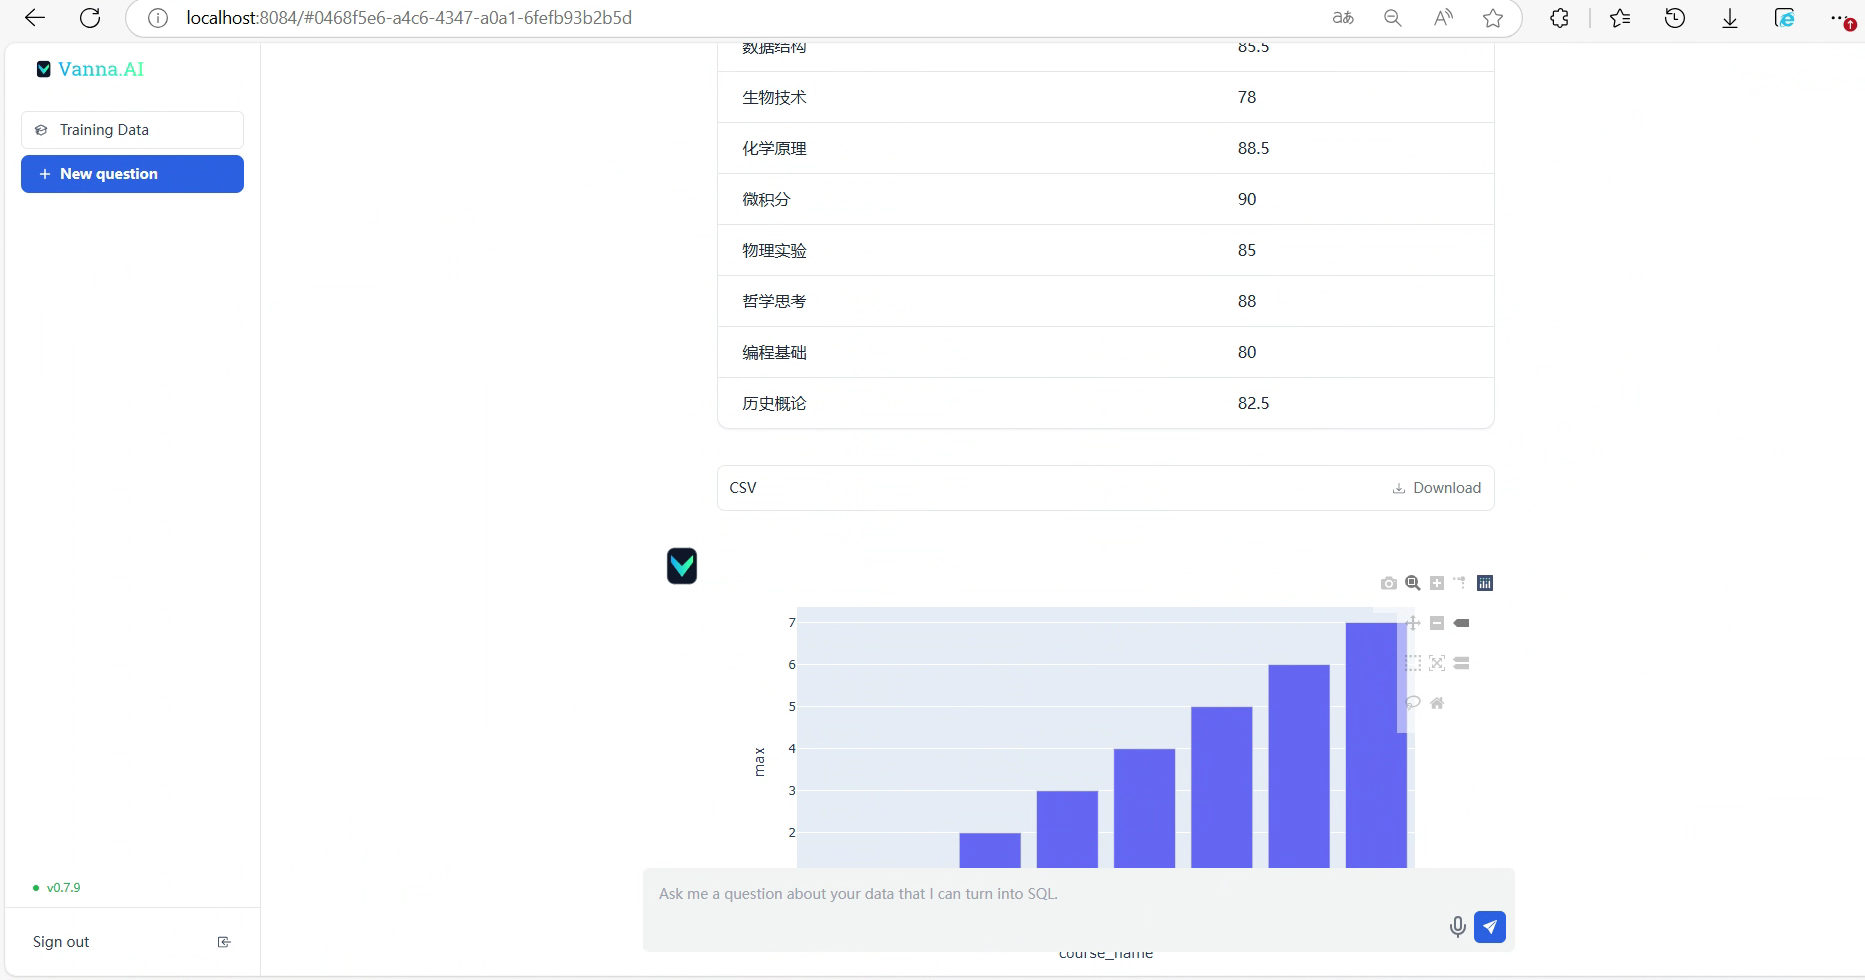Image resolution: width=1865 pixels, height=980 pixels.
Task: Select the chart Zoom tool
Action: pos(1413,583)
